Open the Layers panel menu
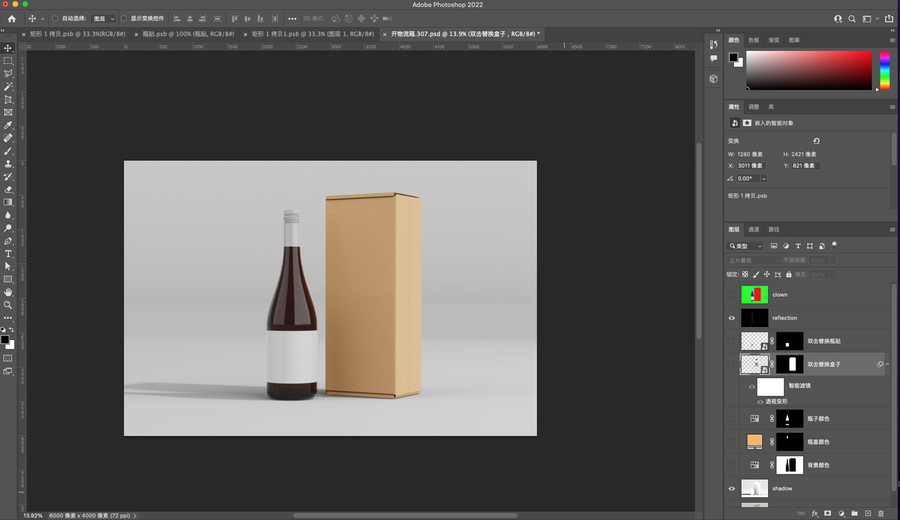The image size is (900, 520). [x=892, y=229]
